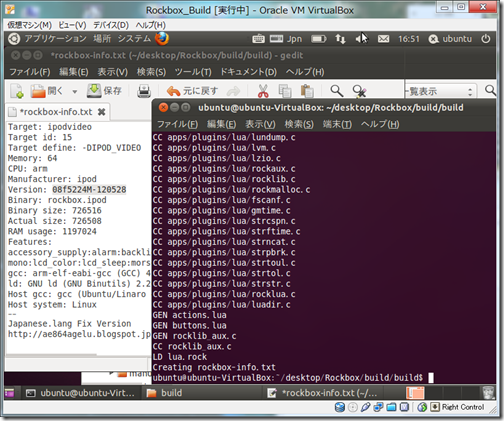Switch to *rockbox-info.txt taskbar item
The image size is (504, 421).
pos(323,393)
